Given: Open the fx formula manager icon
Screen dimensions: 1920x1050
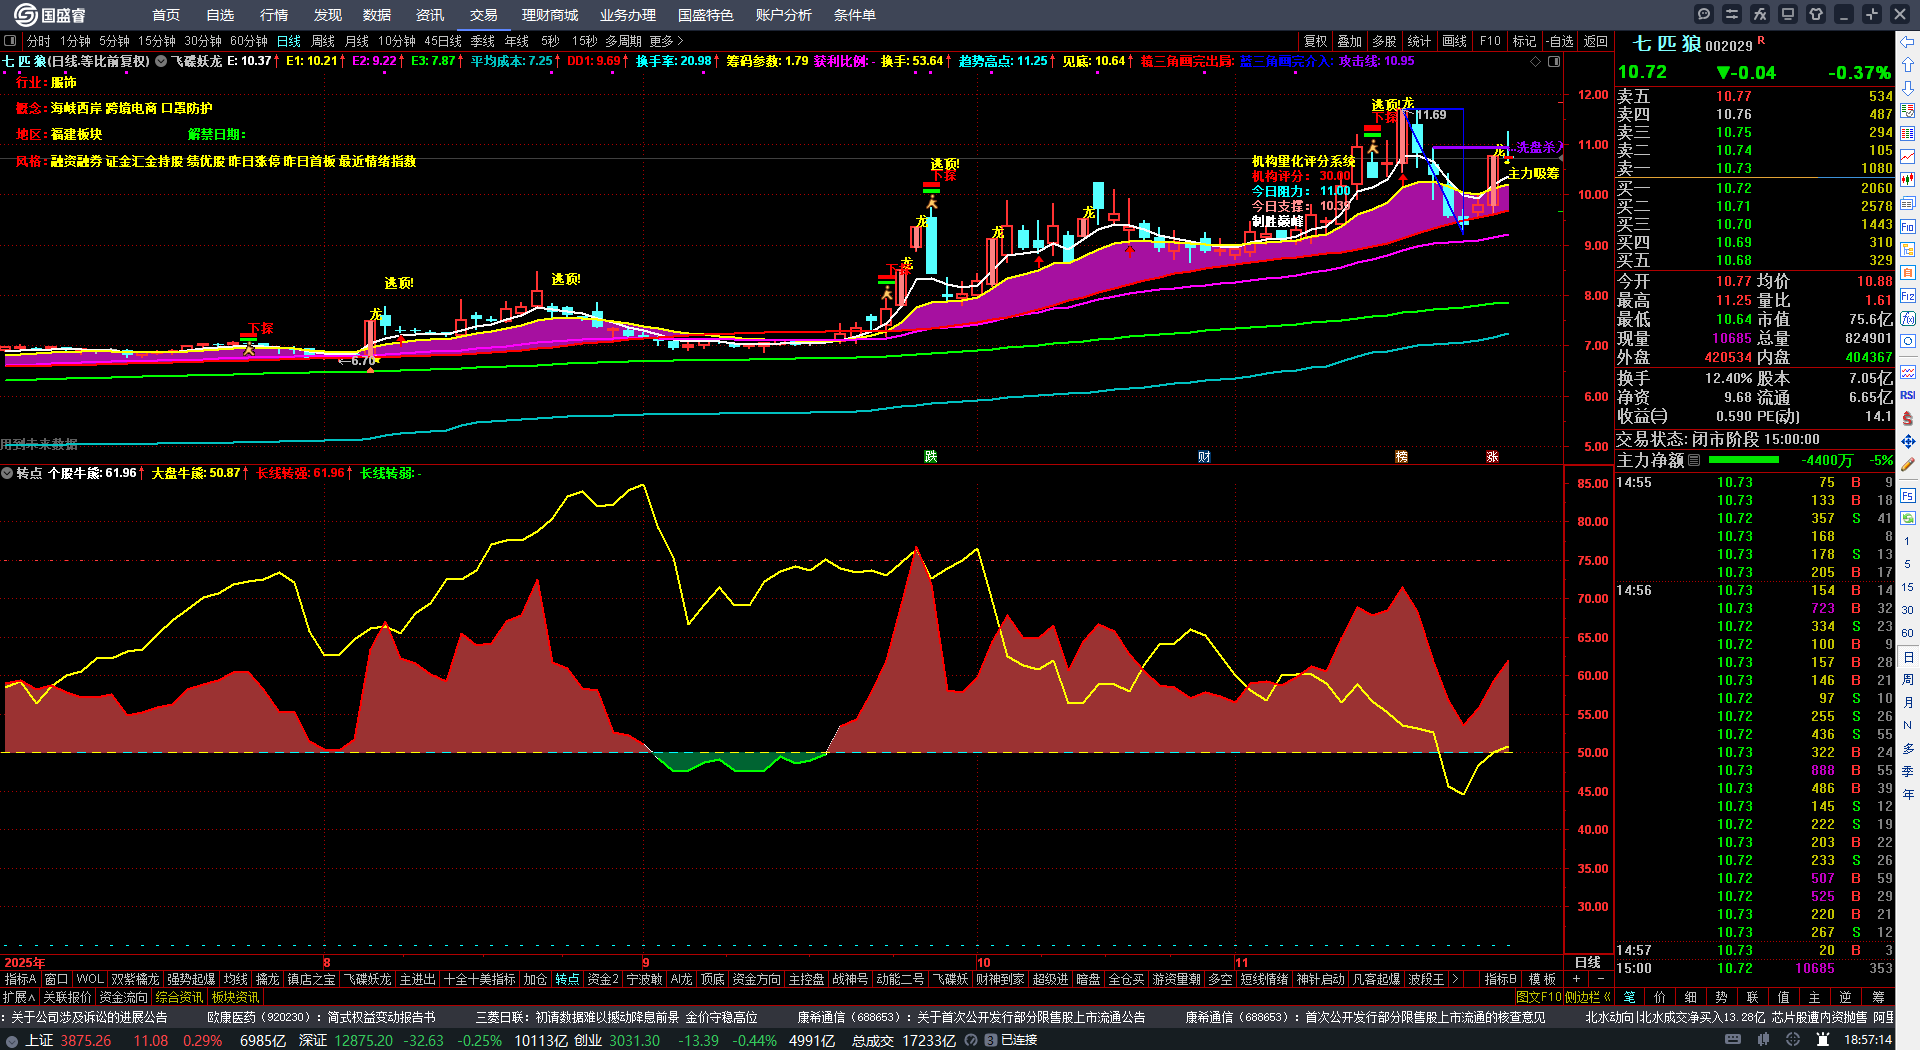Looking at the screenshot, I should coord(1760,14).
